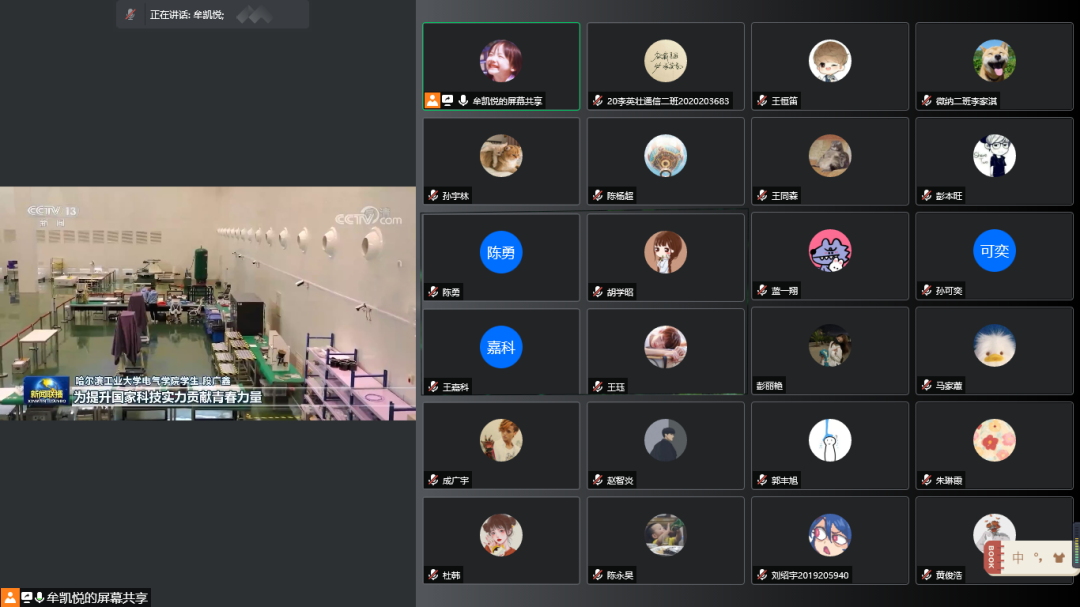The width and height of the screenshot is (1080, 607).
Task: Click the orange host icon in bottom-left status bar
Action: tap(10, 597)
